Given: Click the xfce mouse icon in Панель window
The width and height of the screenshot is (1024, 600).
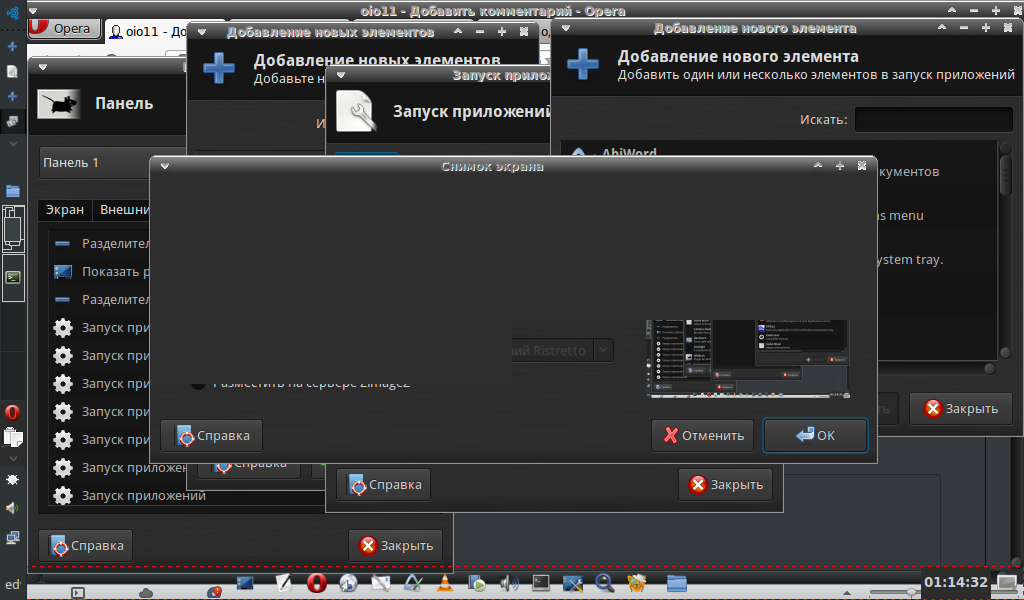Looking at the screenshot, I should [59, 104].
